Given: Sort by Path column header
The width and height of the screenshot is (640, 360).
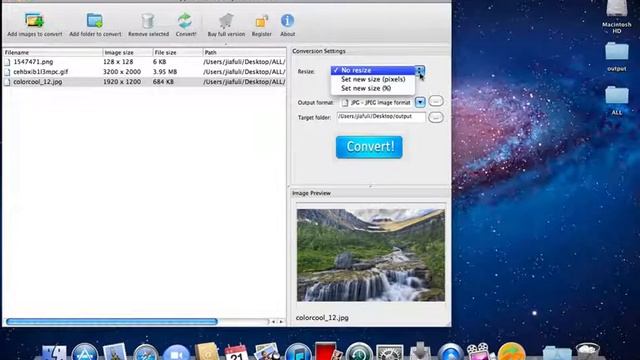Looking at the screenshot, I should [244, 53].
